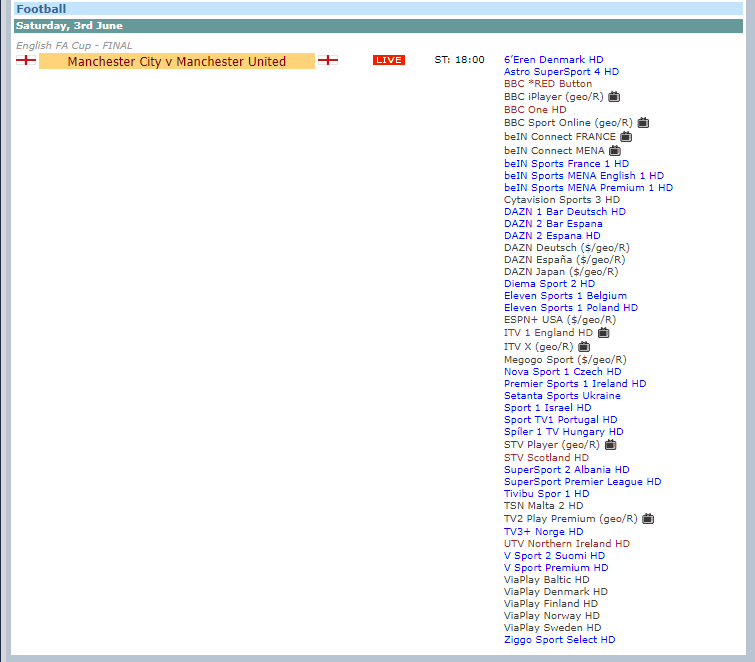755x662 pixels.
Task: Click the England flag left of match title
Action: (26, 60)
